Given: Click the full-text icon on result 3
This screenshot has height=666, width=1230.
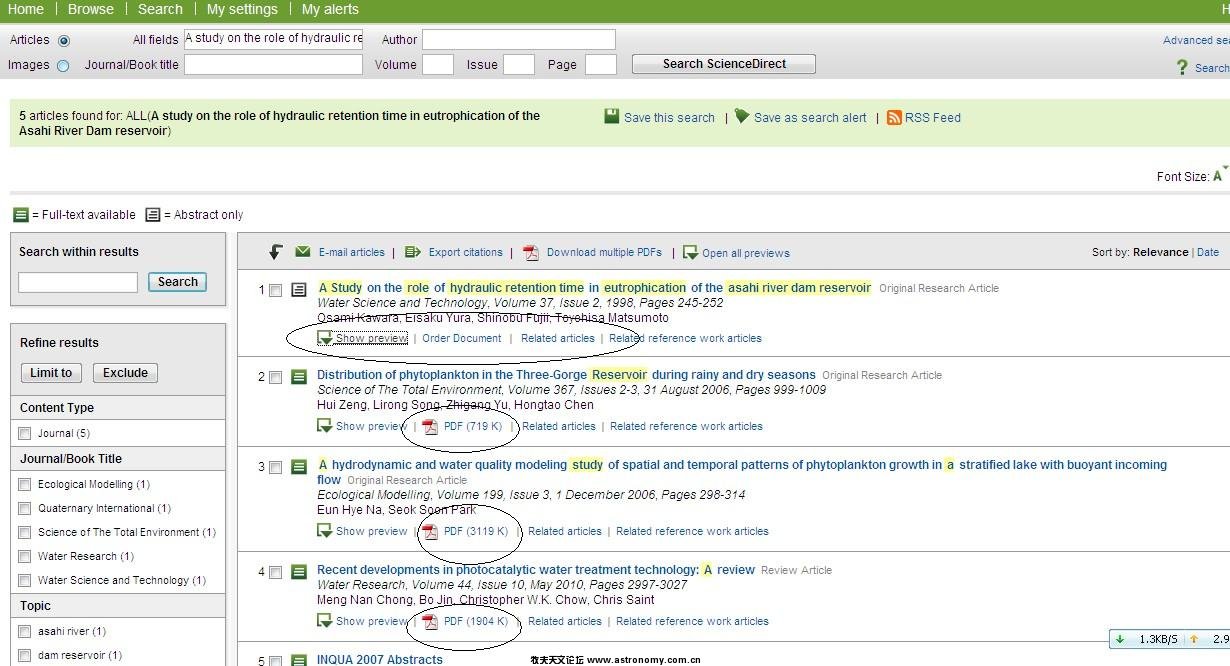Looking at the screenshot, I should [298, 467].
